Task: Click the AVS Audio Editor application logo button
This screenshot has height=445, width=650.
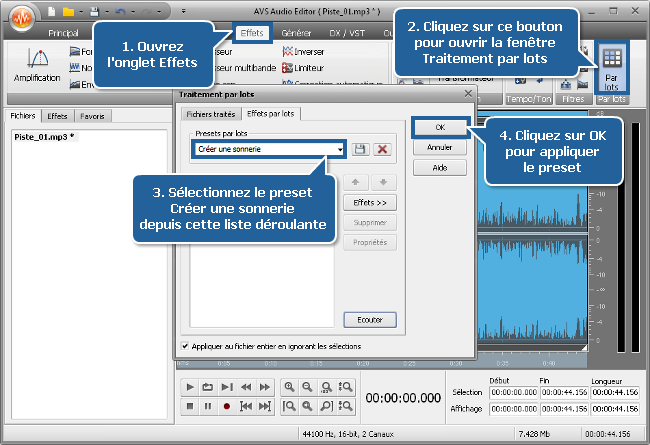Action: pos(22,17)
